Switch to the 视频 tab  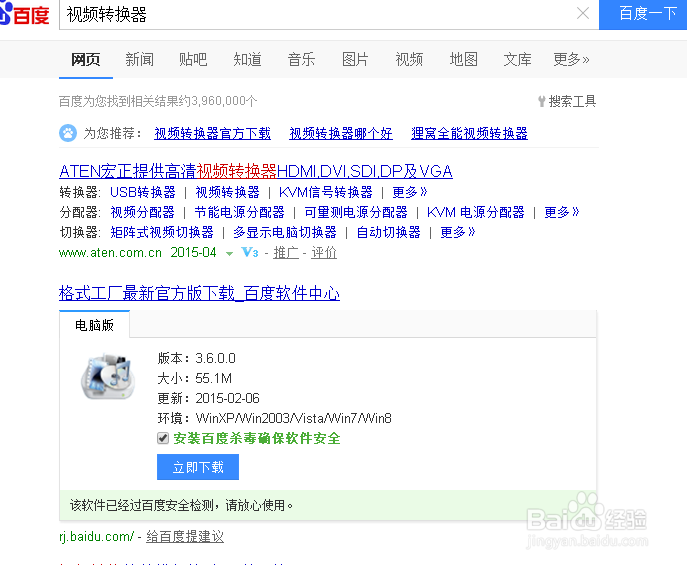click(409, 59)
